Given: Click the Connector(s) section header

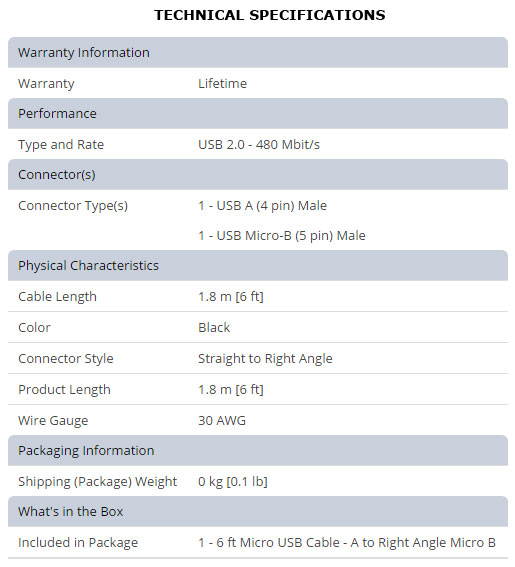Looking at the screenshot, I should tap(258, 175).
